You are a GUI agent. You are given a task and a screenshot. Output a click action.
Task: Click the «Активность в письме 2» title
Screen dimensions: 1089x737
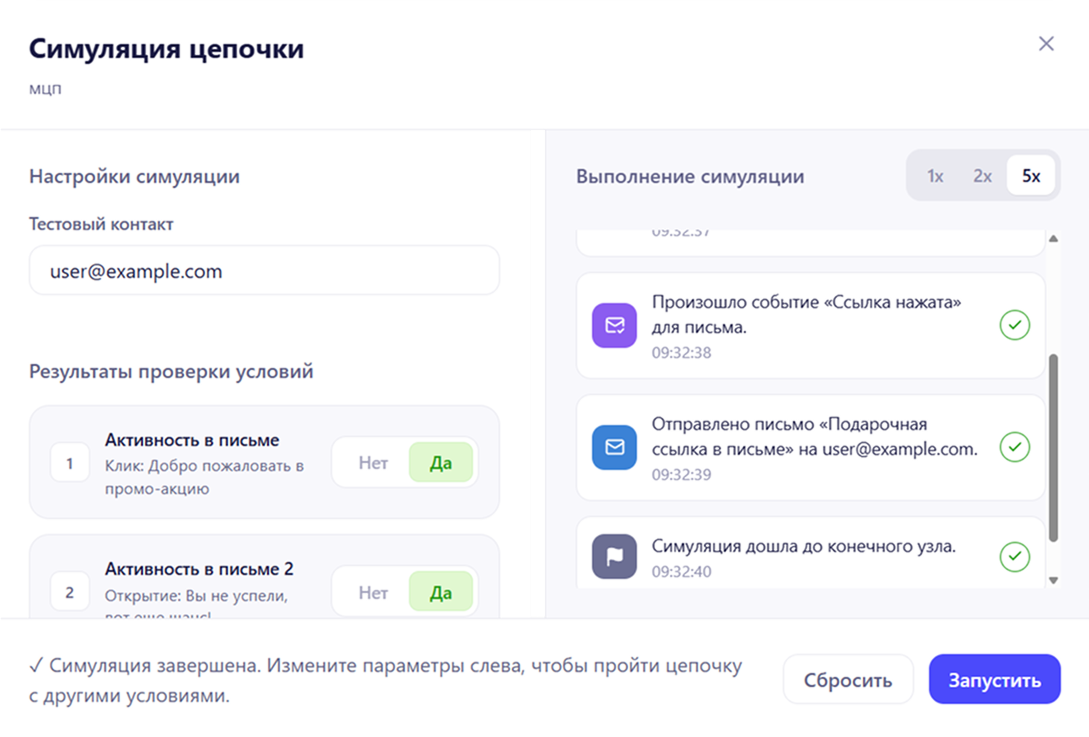click(x=199, y=569)
